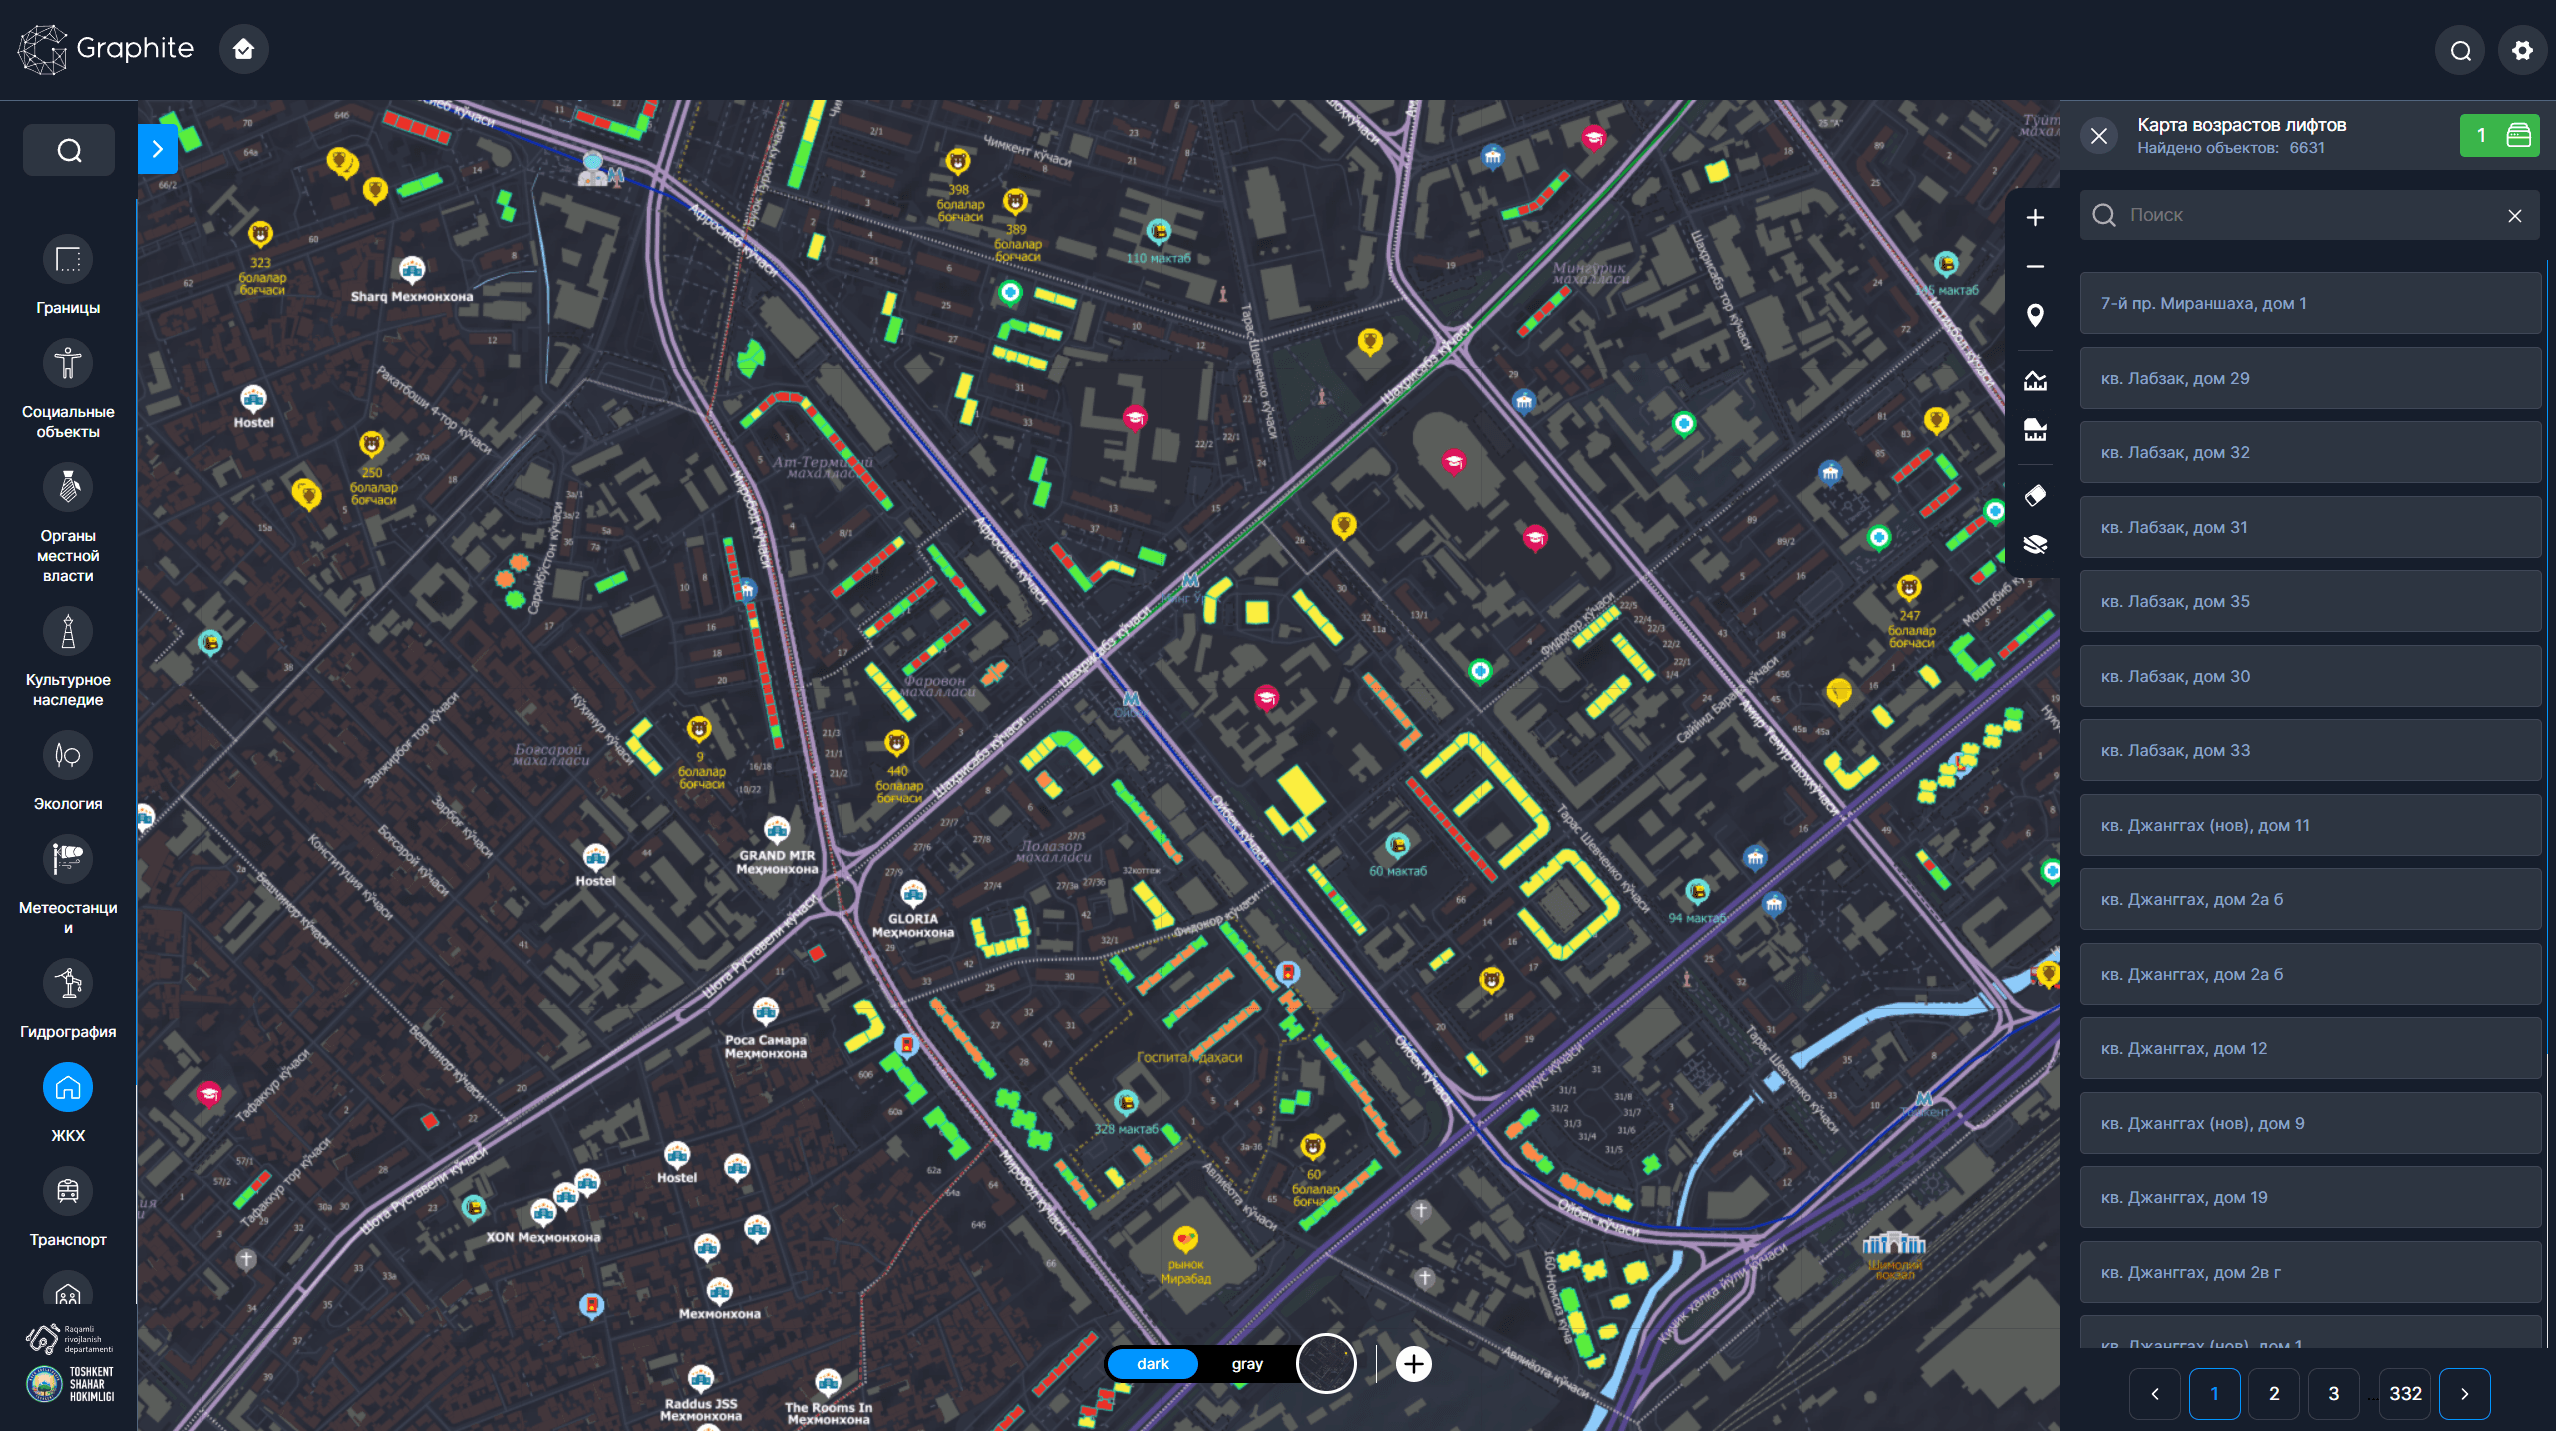
Task: Select the Экология category icon
Action: 68,756
